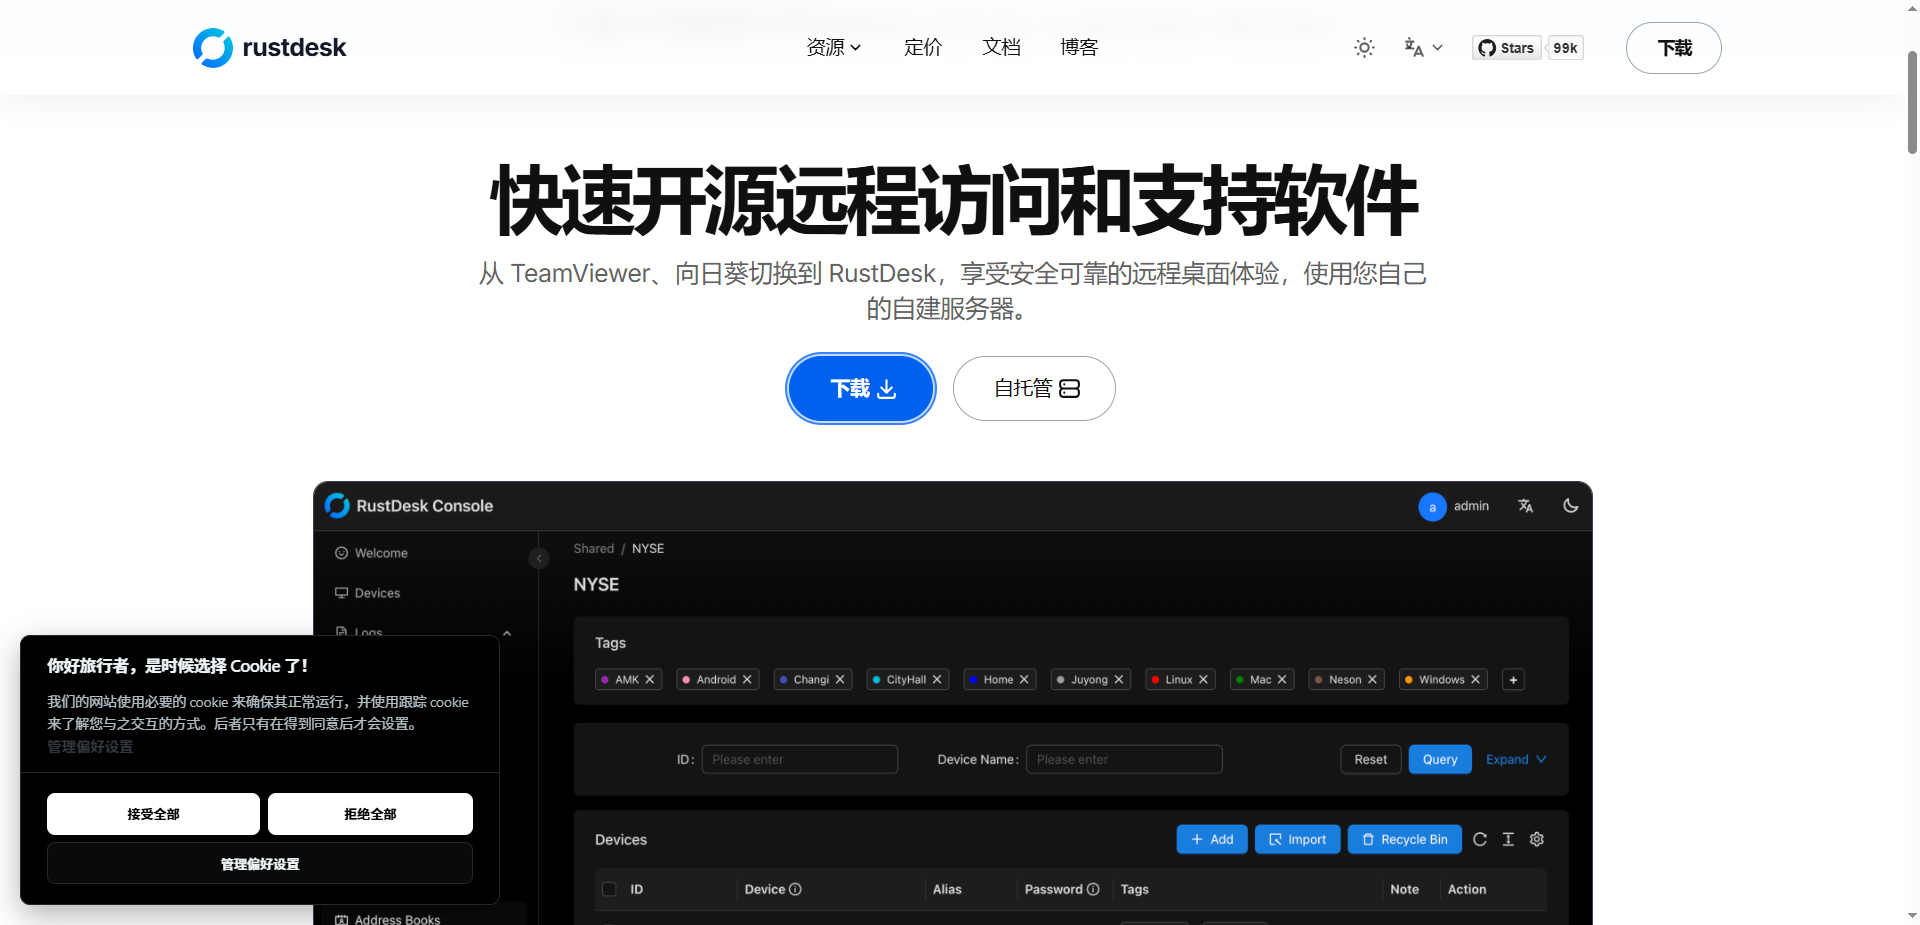
Task: Collapse the console sidebar with arrow button
Action: tap(539, 558)
